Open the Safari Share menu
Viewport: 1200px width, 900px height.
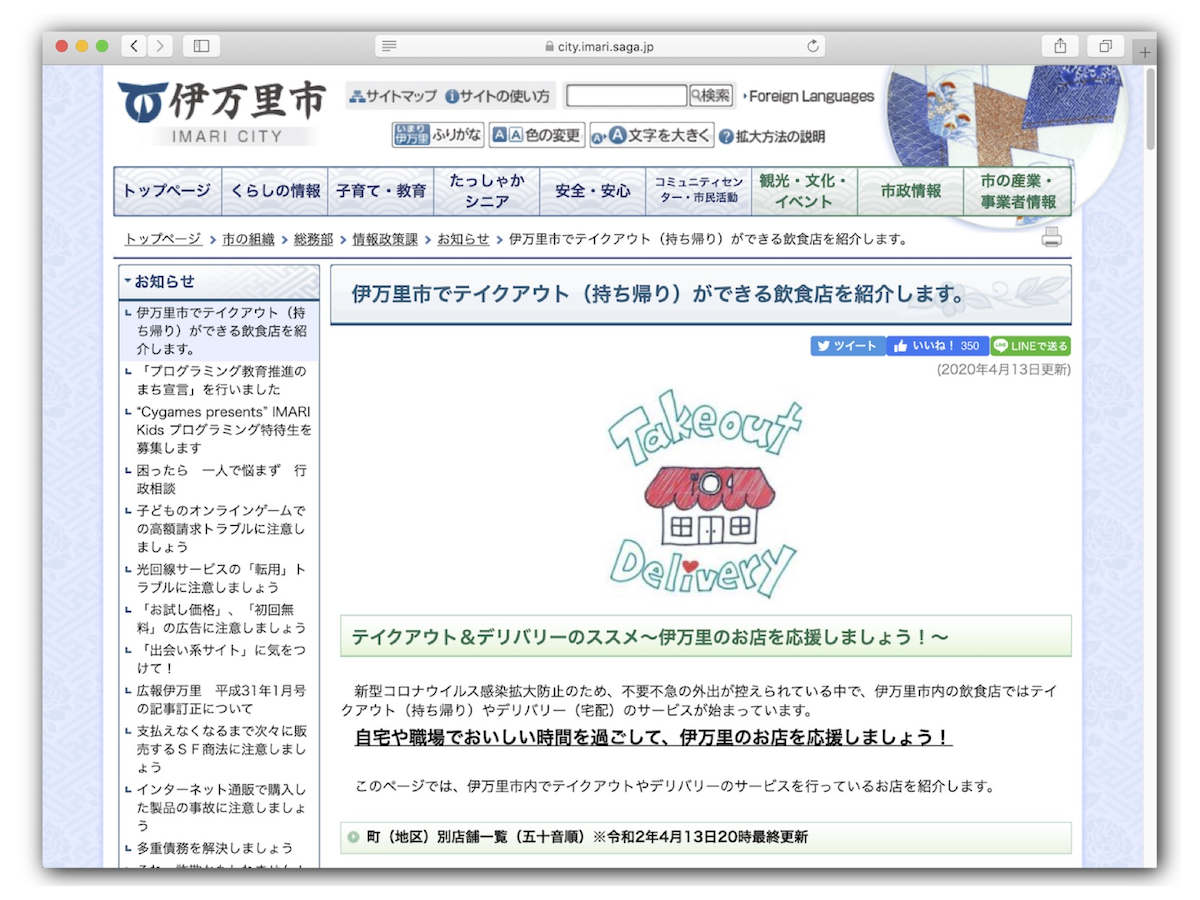click(1060, 46)
